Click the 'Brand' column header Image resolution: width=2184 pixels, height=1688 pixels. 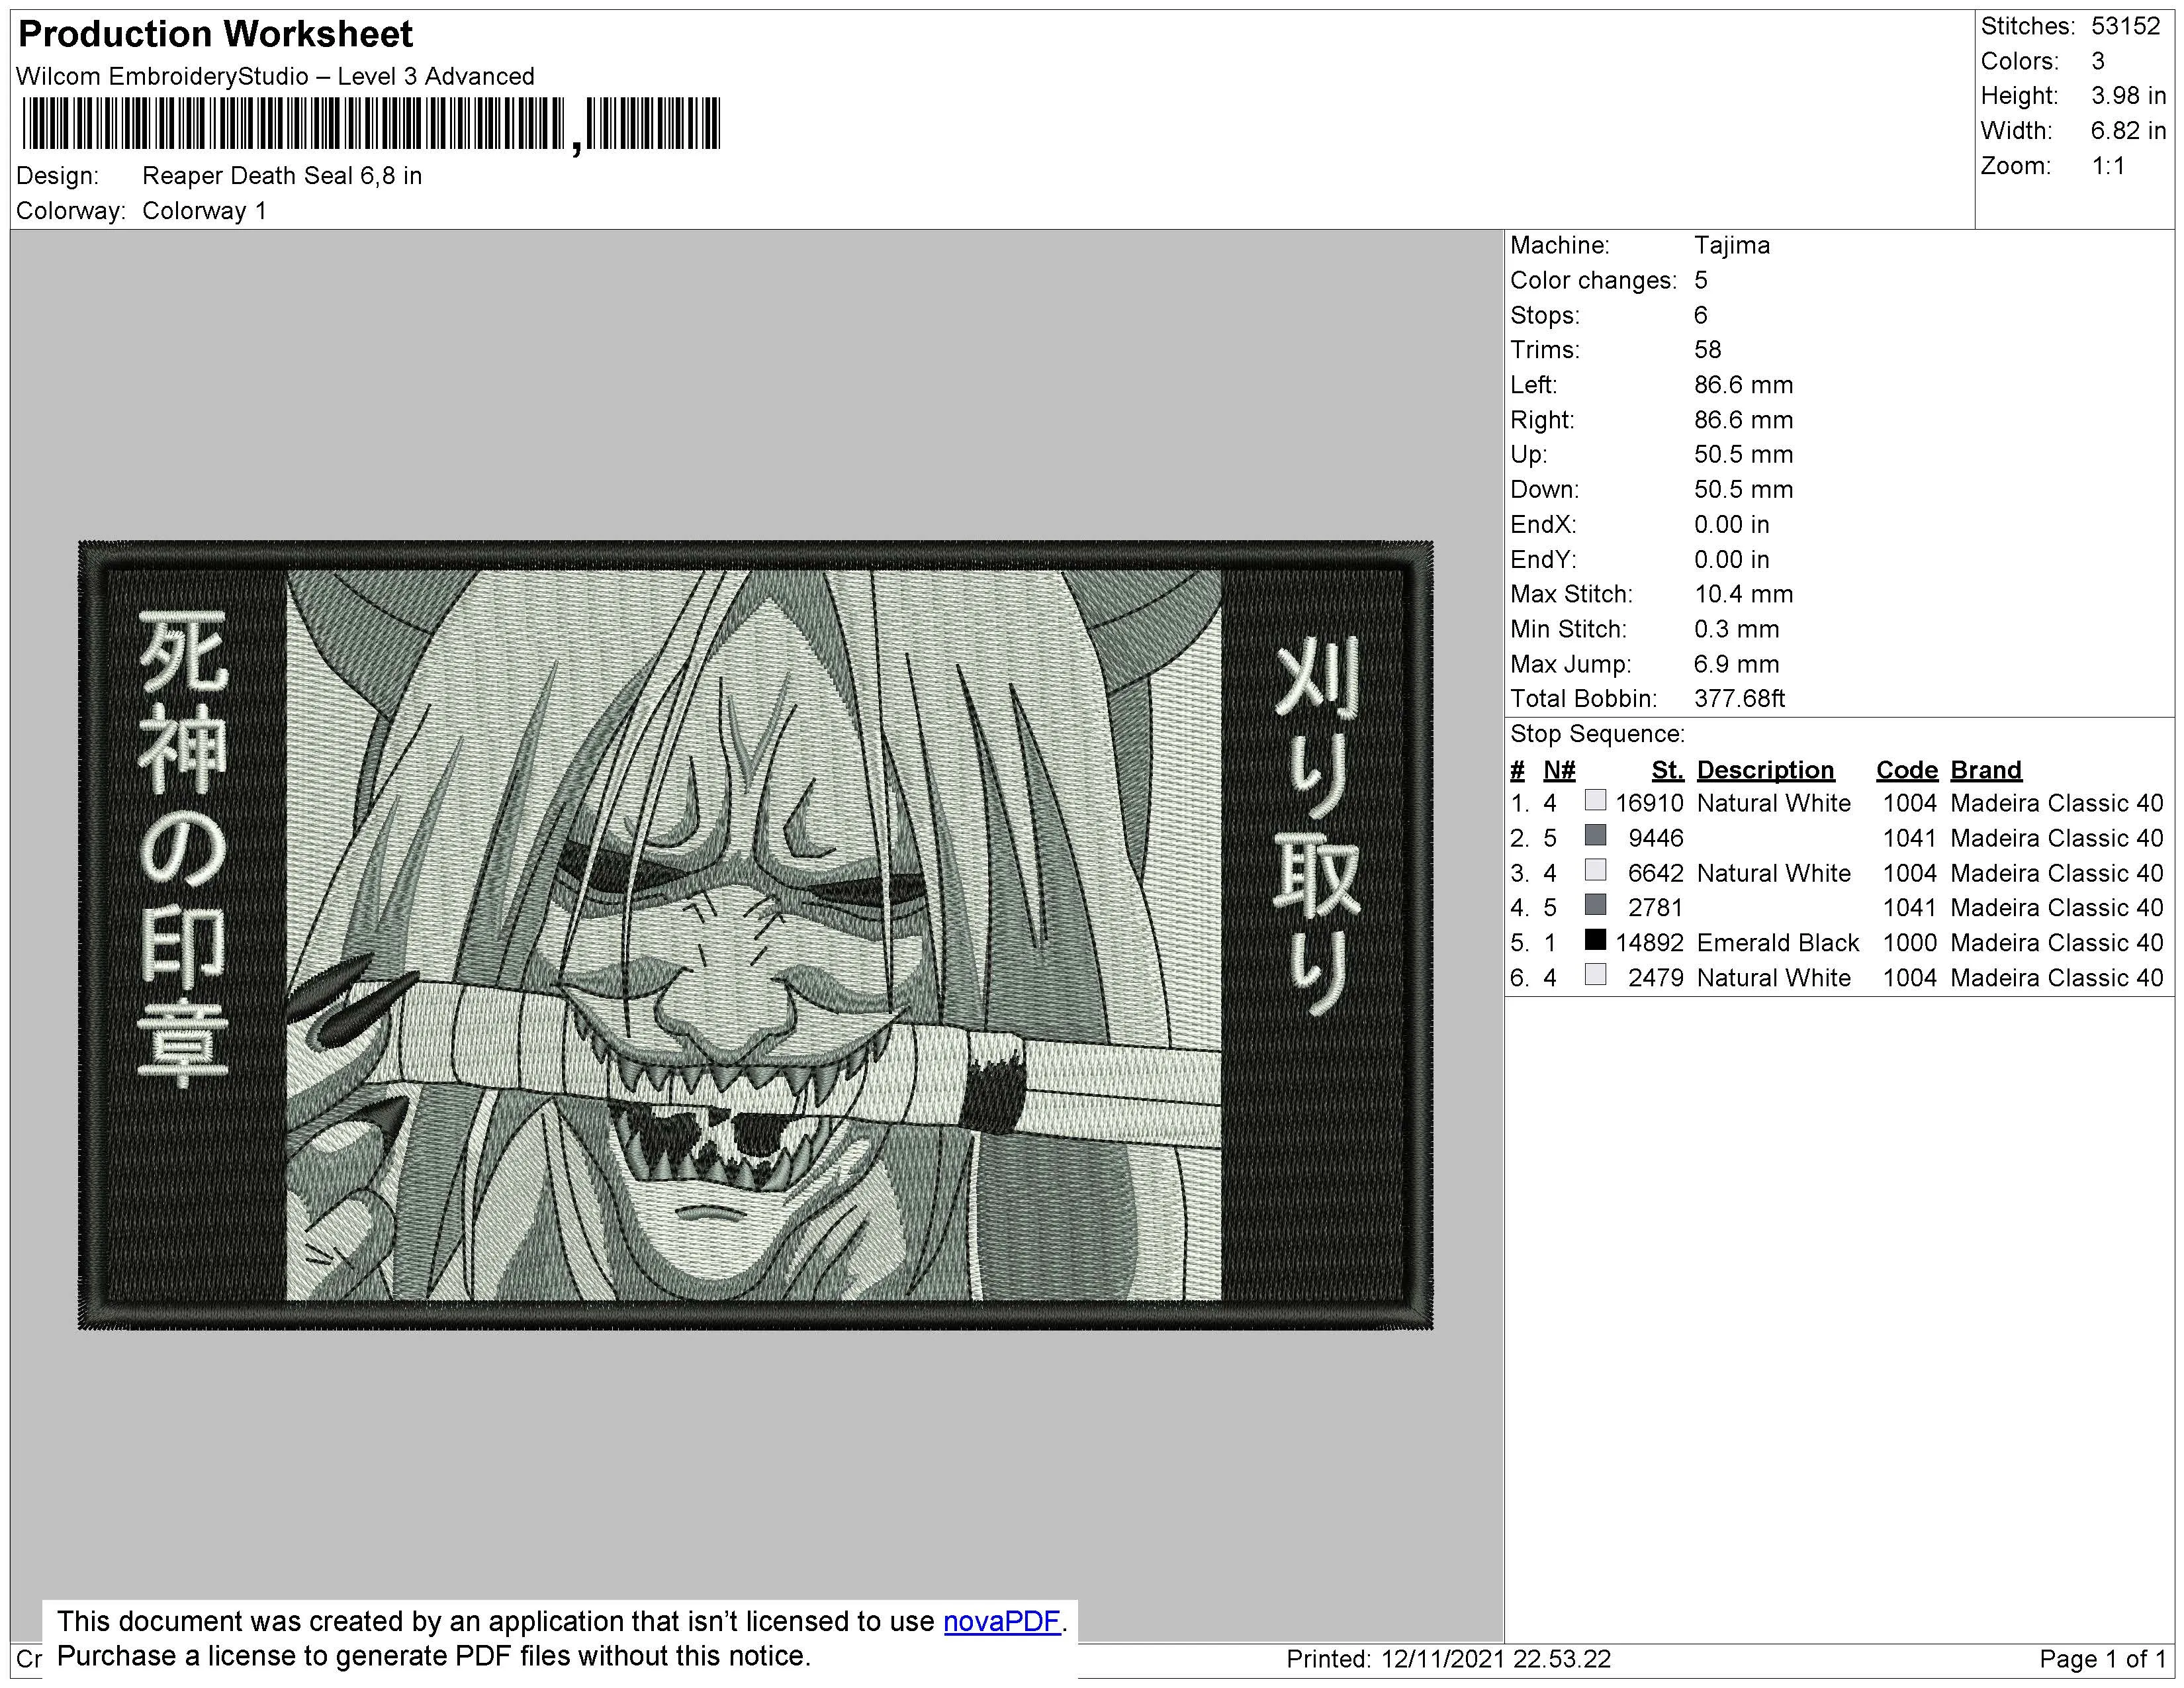point(1986,770)
